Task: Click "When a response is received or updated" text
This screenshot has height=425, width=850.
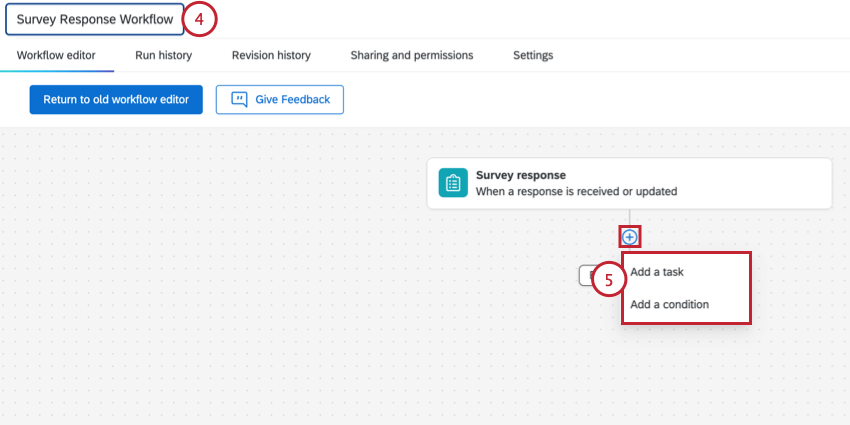Action: pos(576,190)
